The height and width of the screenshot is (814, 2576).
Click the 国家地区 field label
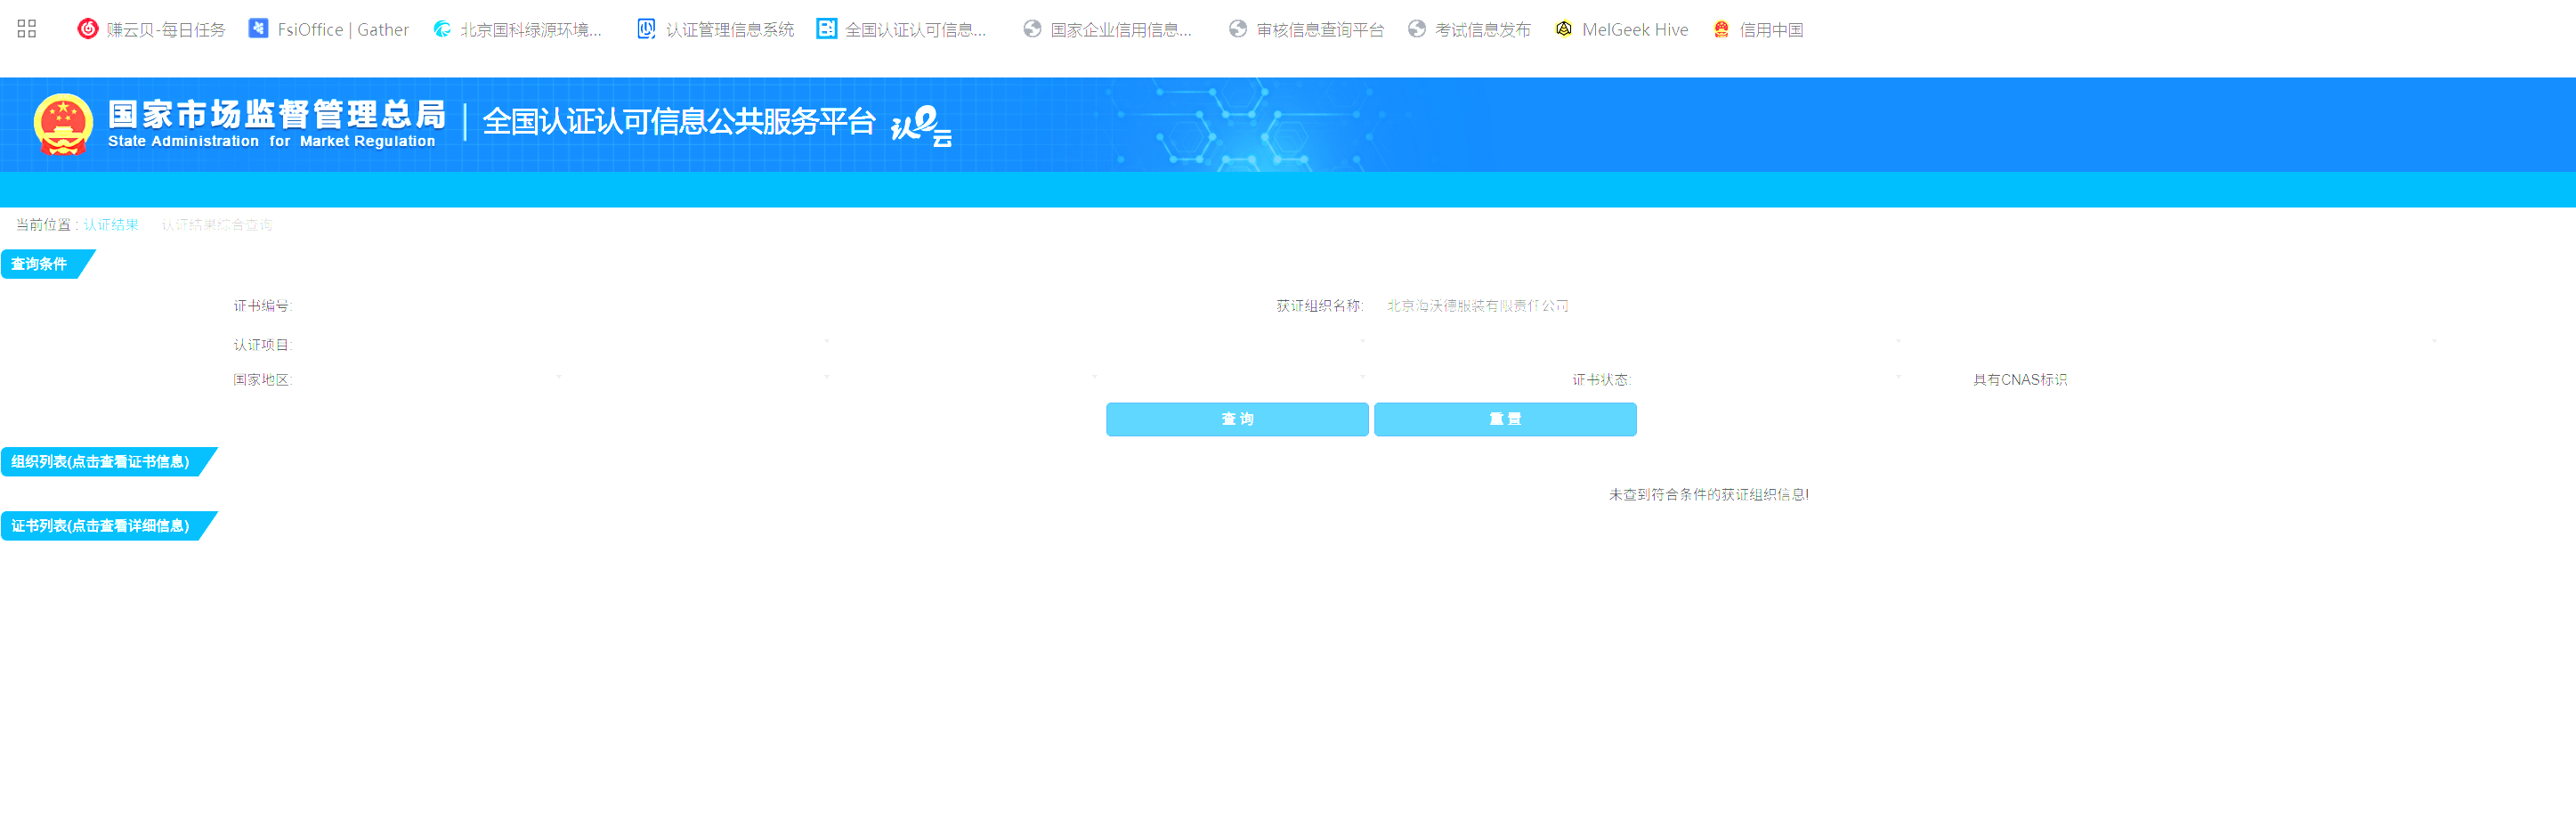click(x=263, y=380)
